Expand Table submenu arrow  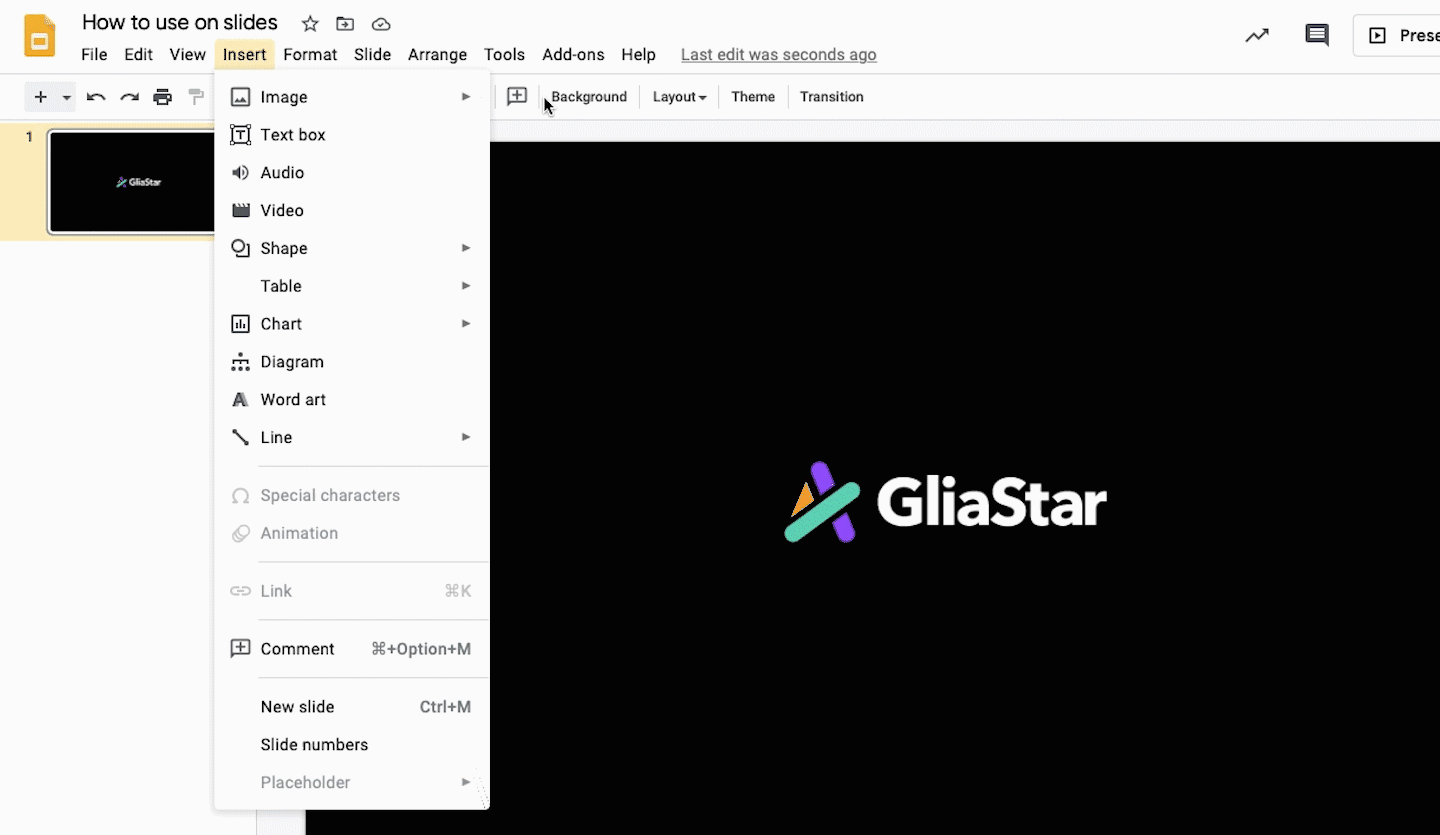[466, 286]
